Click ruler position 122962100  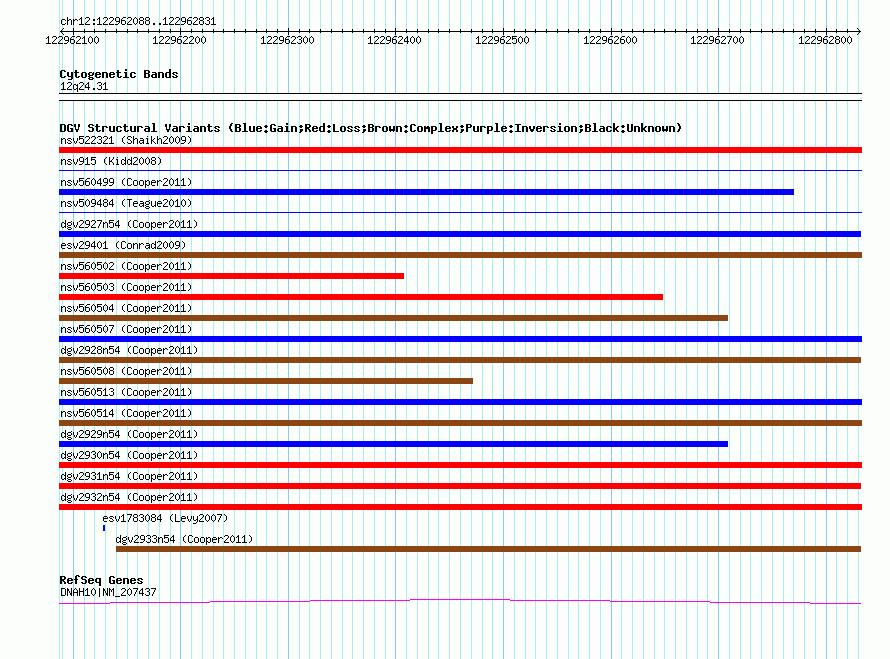[x=72, y=40]
